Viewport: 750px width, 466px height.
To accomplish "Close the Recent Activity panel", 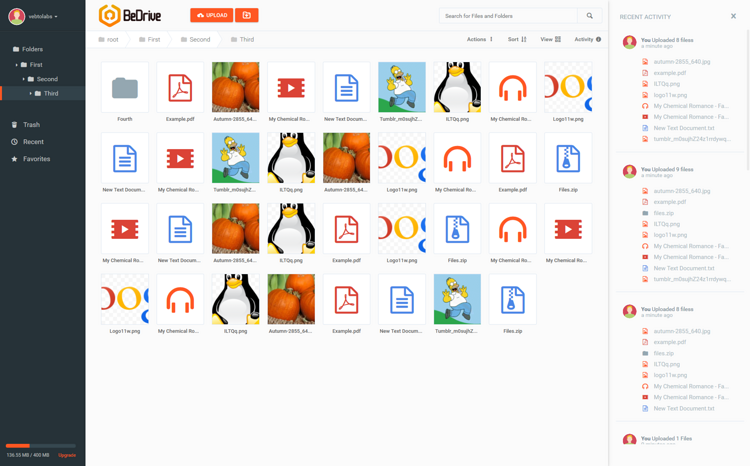I will 733,16.
